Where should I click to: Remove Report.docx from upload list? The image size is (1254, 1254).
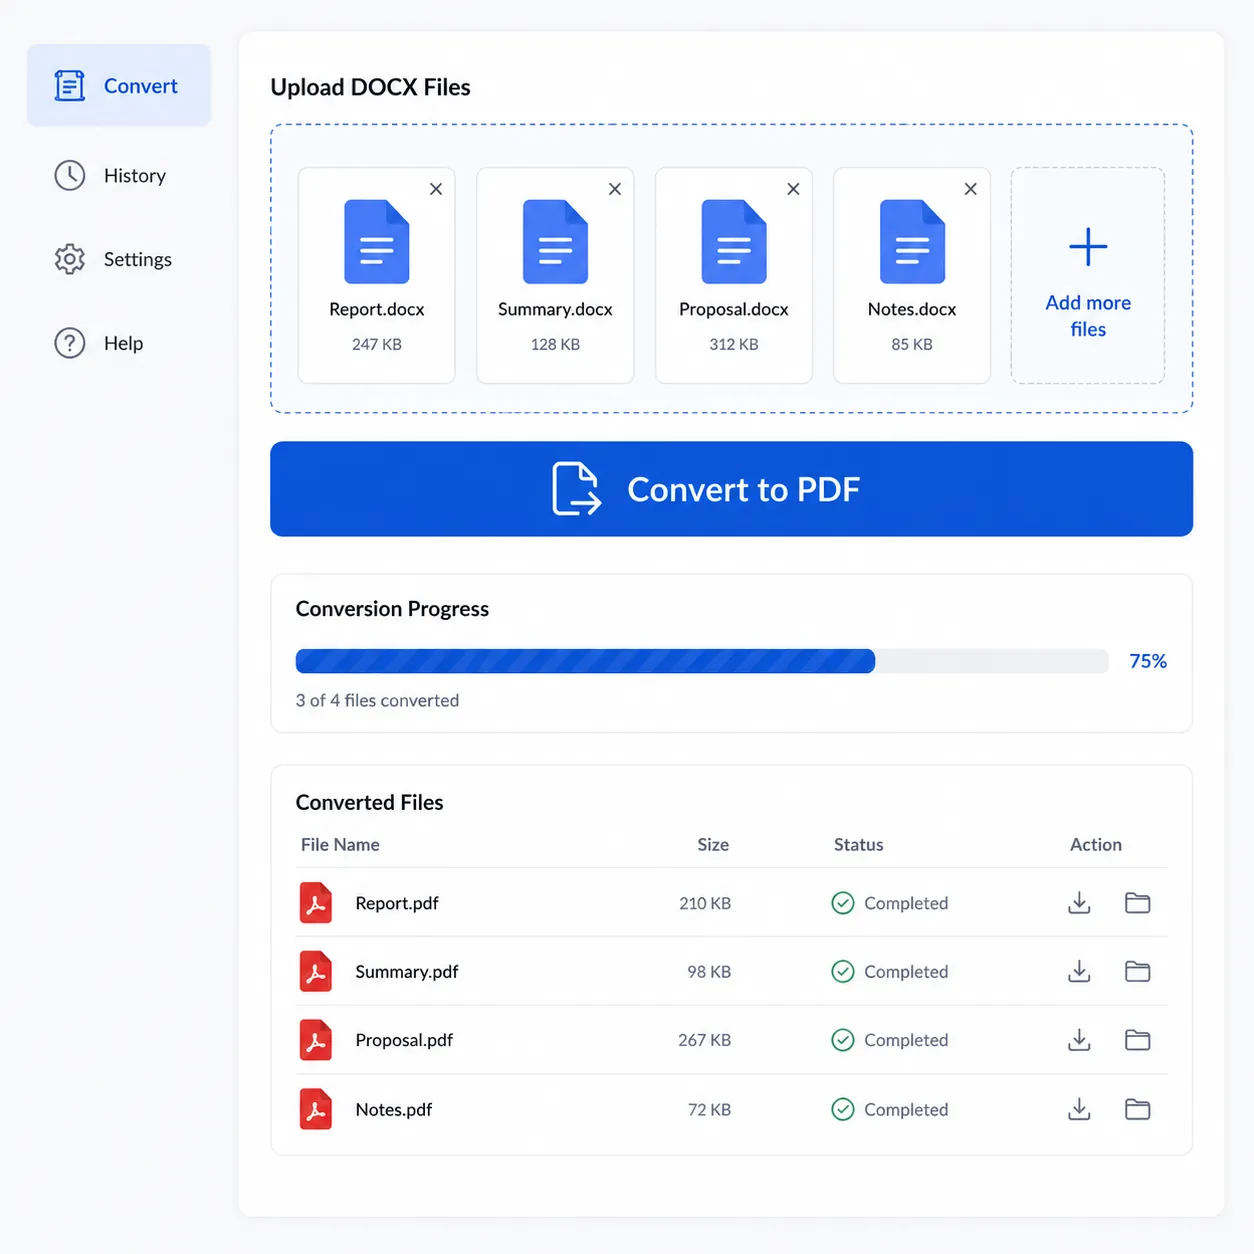tap(436, 189)
